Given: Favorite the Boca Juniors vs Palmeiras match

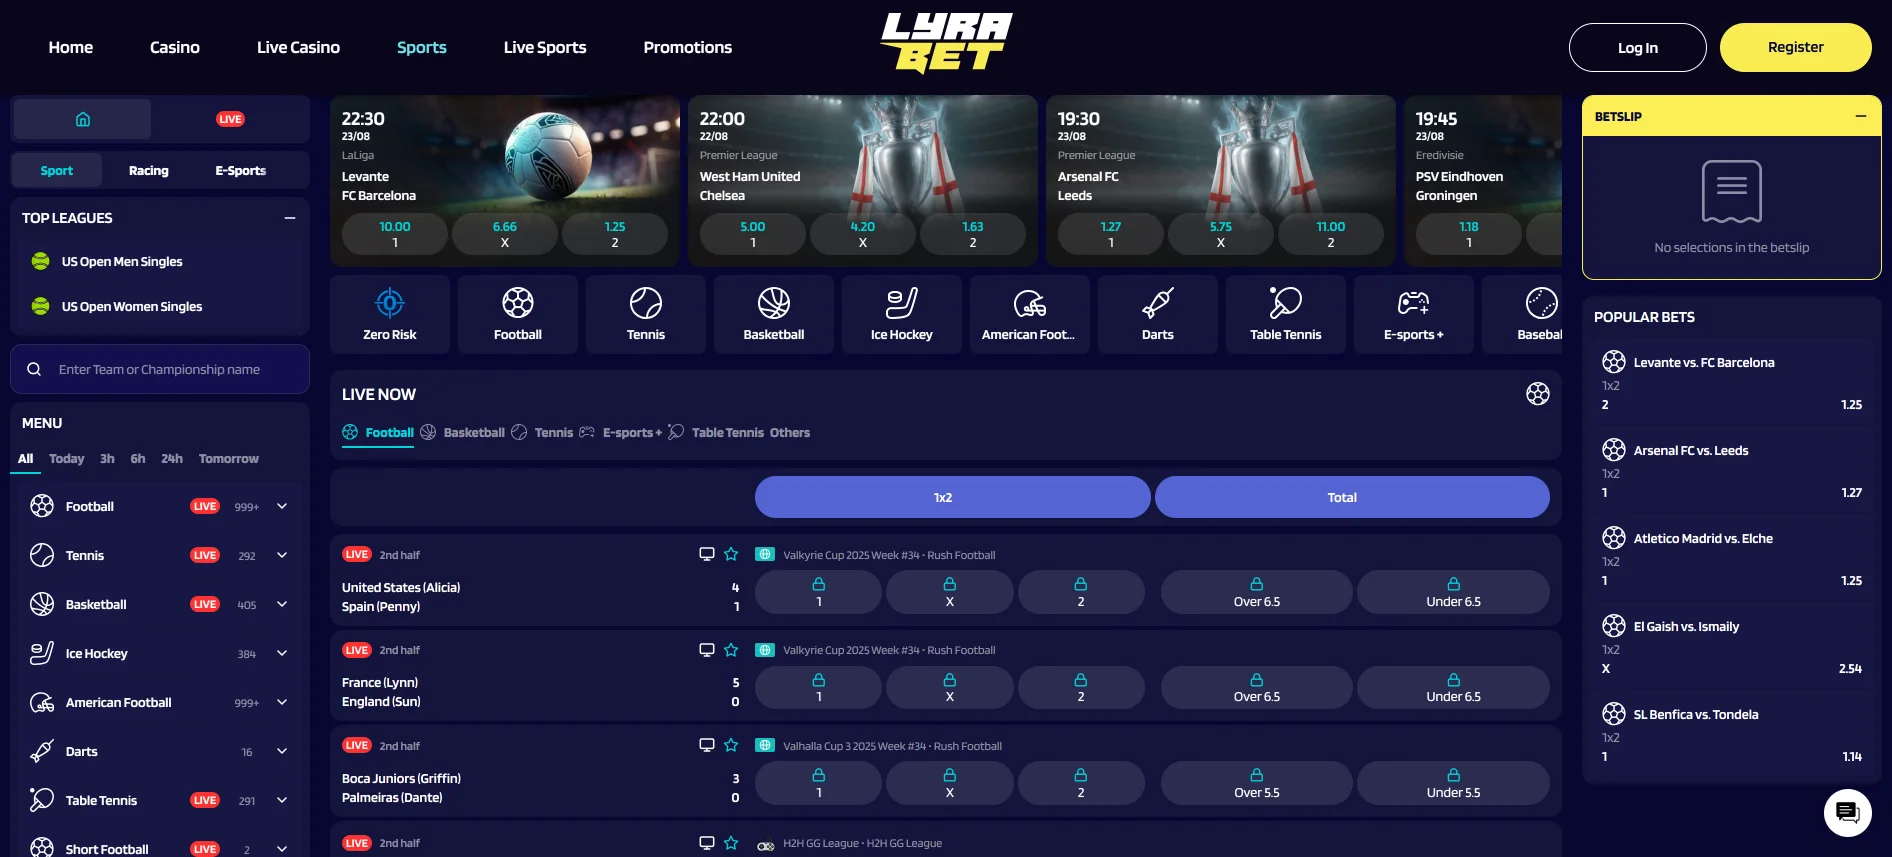Looking at the screenshot, I should click(731, 745).
